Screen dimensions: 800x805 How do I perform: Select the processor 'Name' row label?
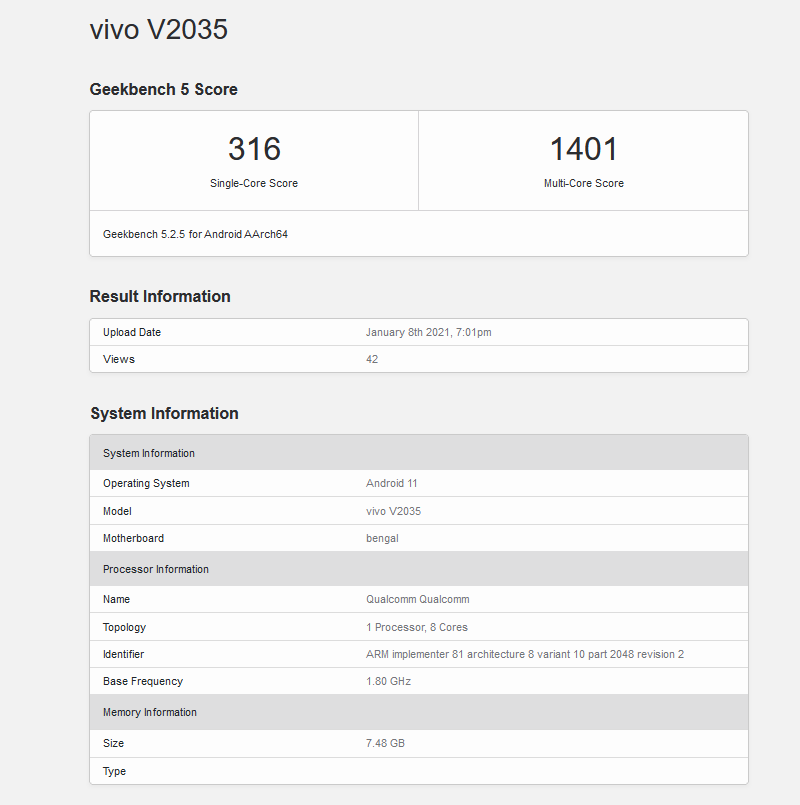click(x=117, y=599)
